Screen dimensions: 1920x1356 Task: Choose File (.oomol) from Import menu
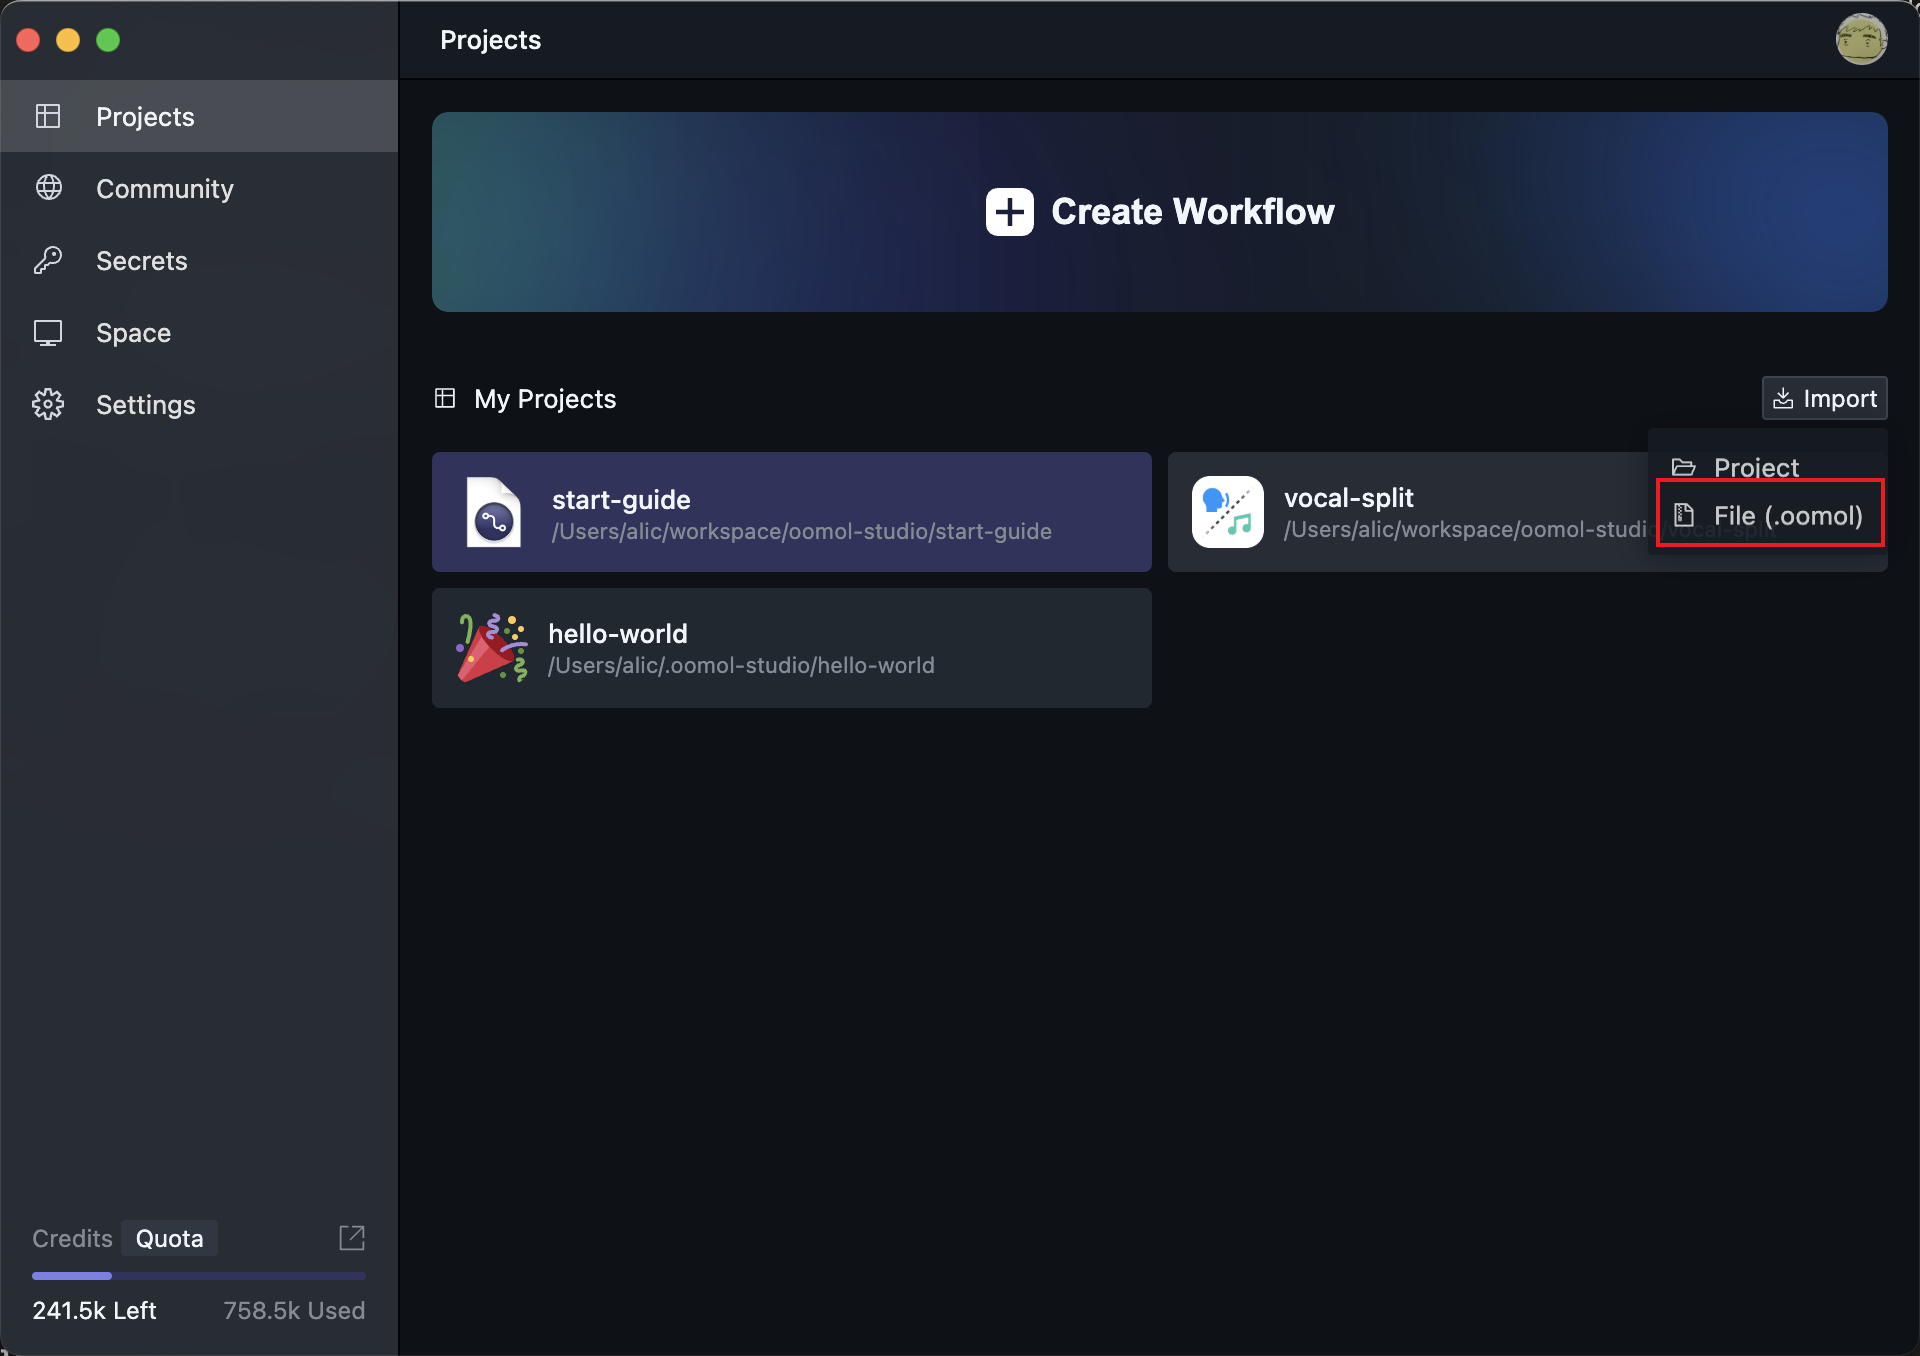[1770, 515]
